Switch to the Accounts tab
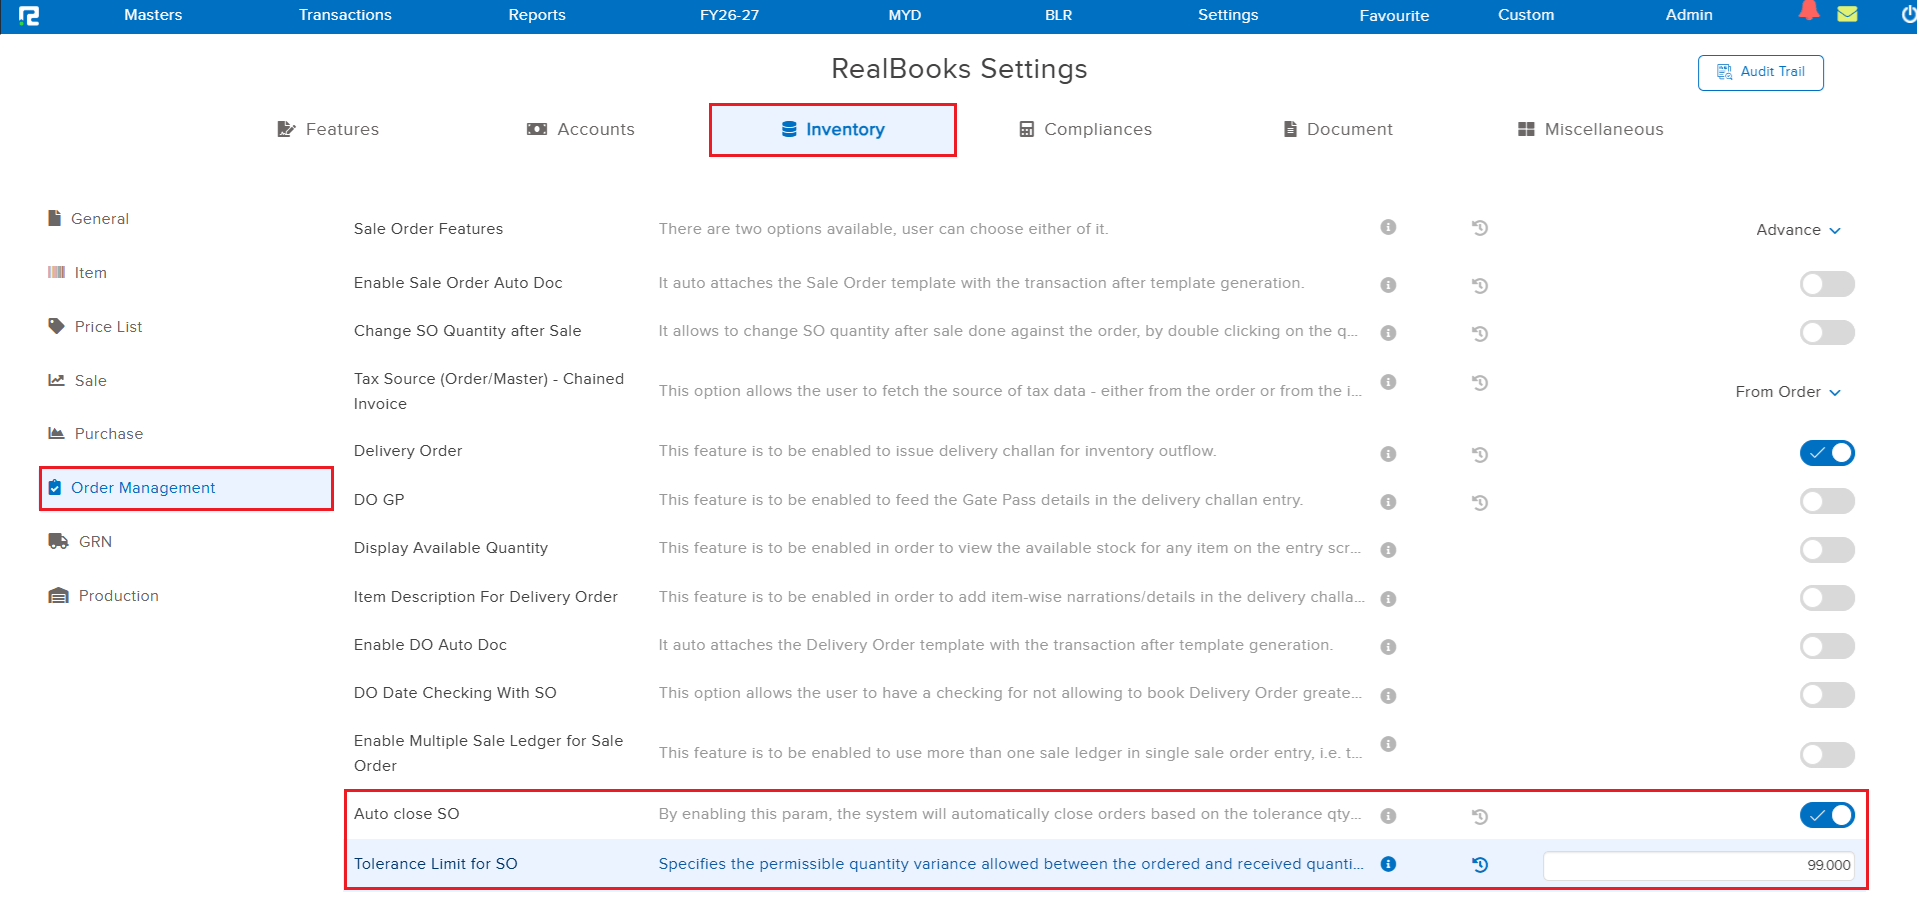 click(581, 129)
